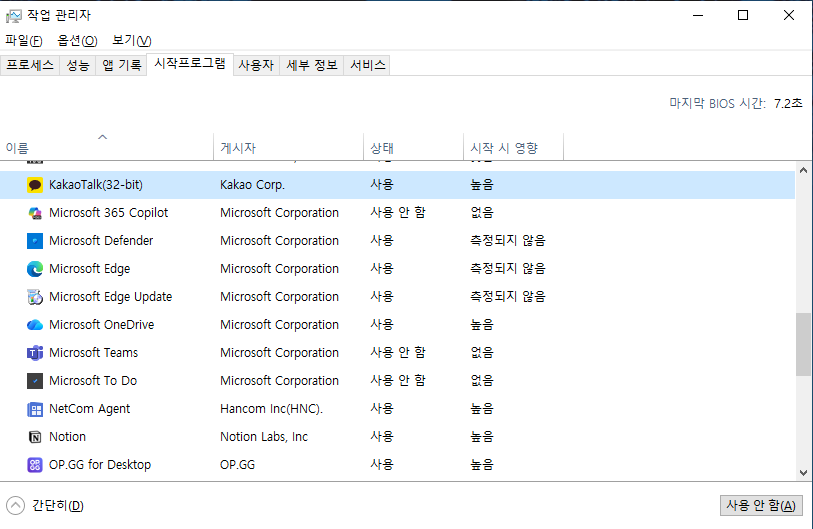Click Microsoft 365 Copilot 없음 impact cell
The height and width of the screenshot is (529, 813).
[482, 213]
